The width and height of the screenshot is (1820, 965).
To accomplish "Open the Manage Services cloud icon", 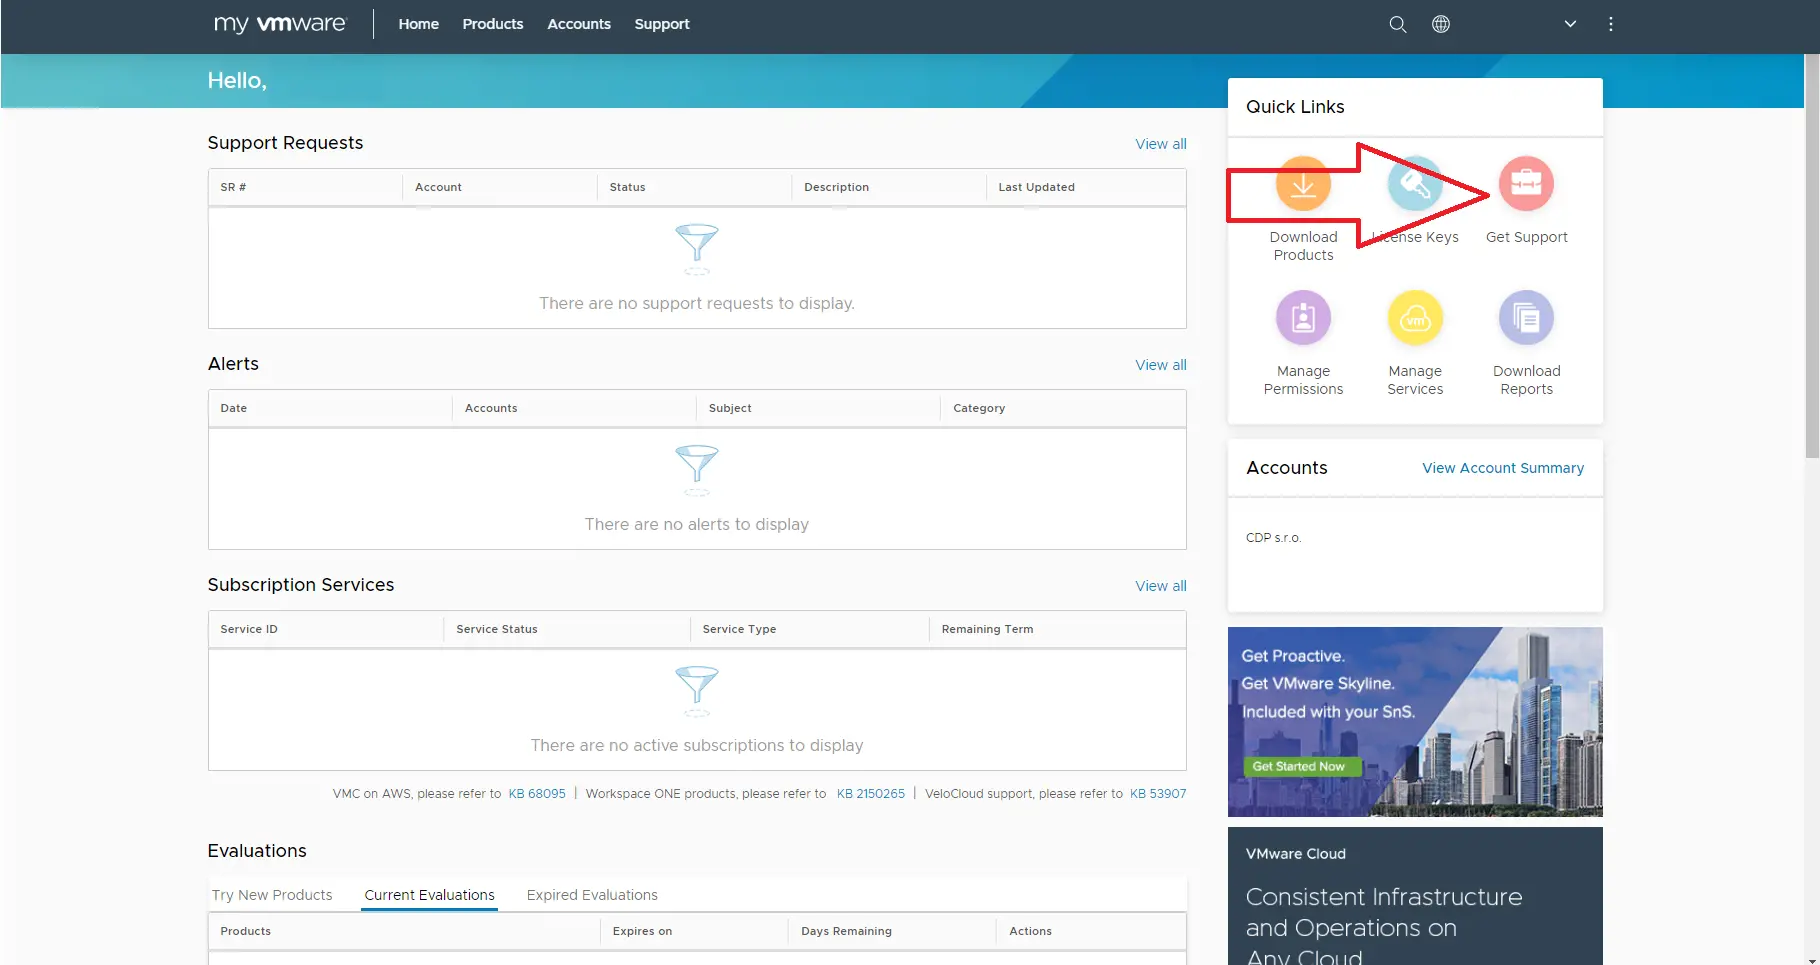I will point(1415,318).
